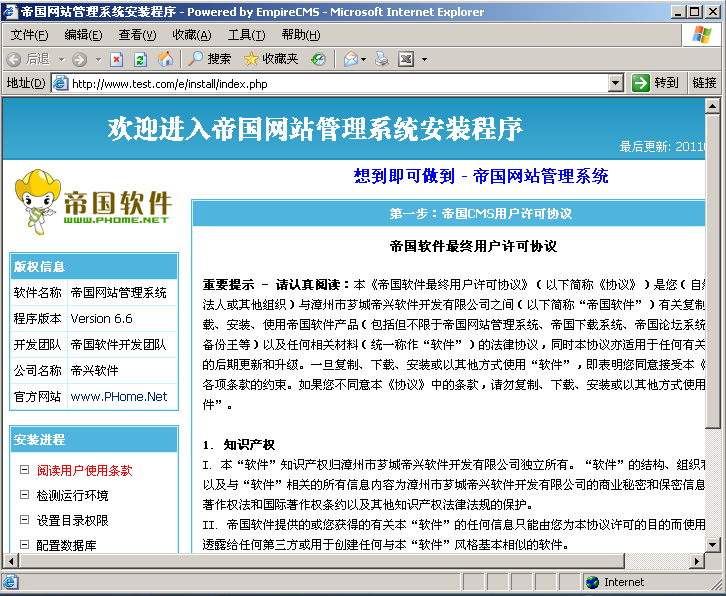The width and height of the screenshot is (726, 596).
Task: Click the 1. 知识产权 section heading
Action: pos(238,445)
